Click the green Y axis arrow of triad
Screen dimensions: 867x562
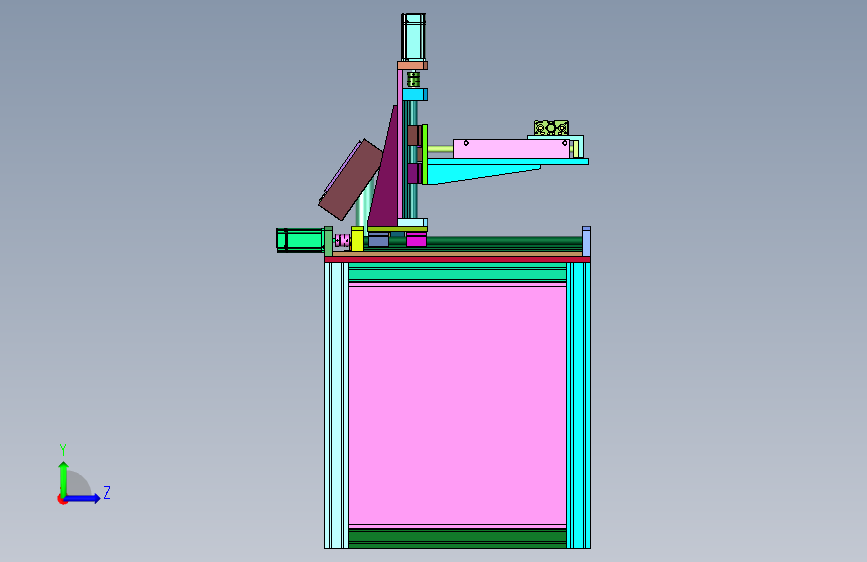[x=63, y=478]
